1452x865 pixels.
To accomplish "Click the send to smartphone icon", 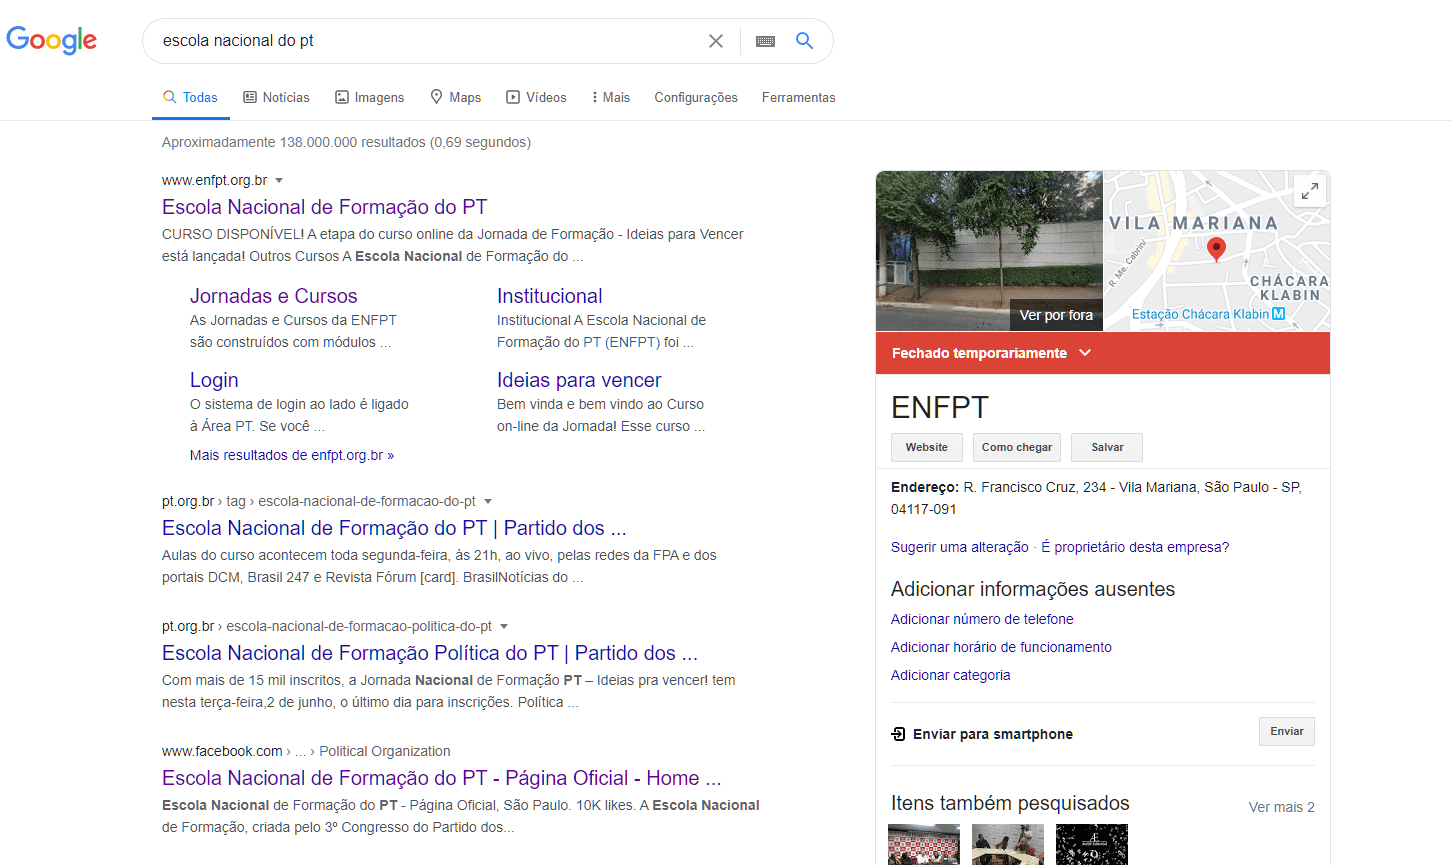I will [898, 734].
